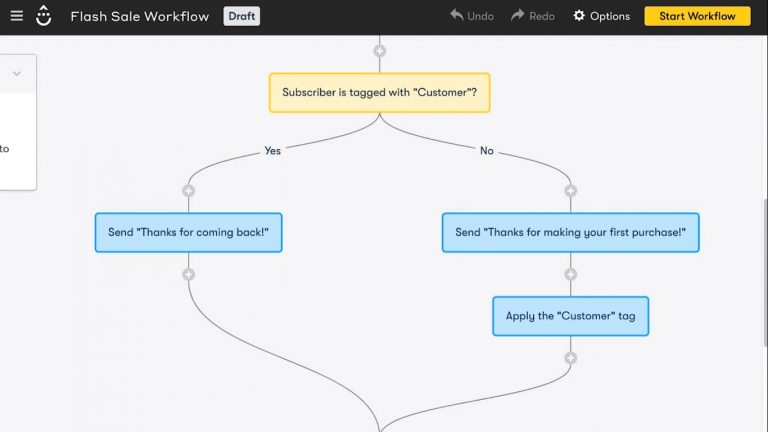This screenshot has height=432, width=768.
Task: Click the No branch label
Action: (486, 150)
